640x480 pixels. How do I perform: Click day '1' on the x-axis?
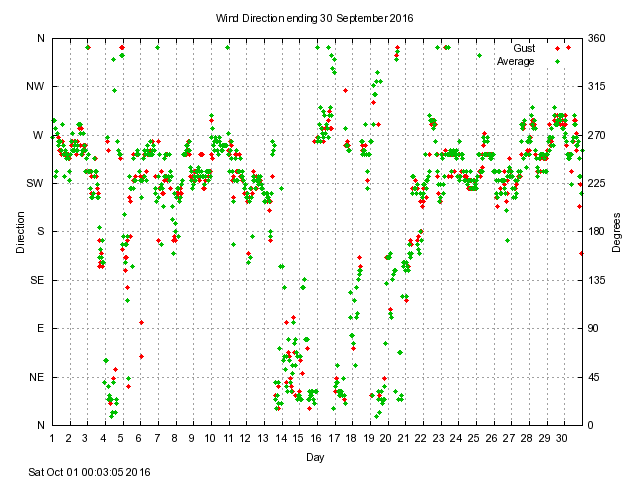[52, 438]
